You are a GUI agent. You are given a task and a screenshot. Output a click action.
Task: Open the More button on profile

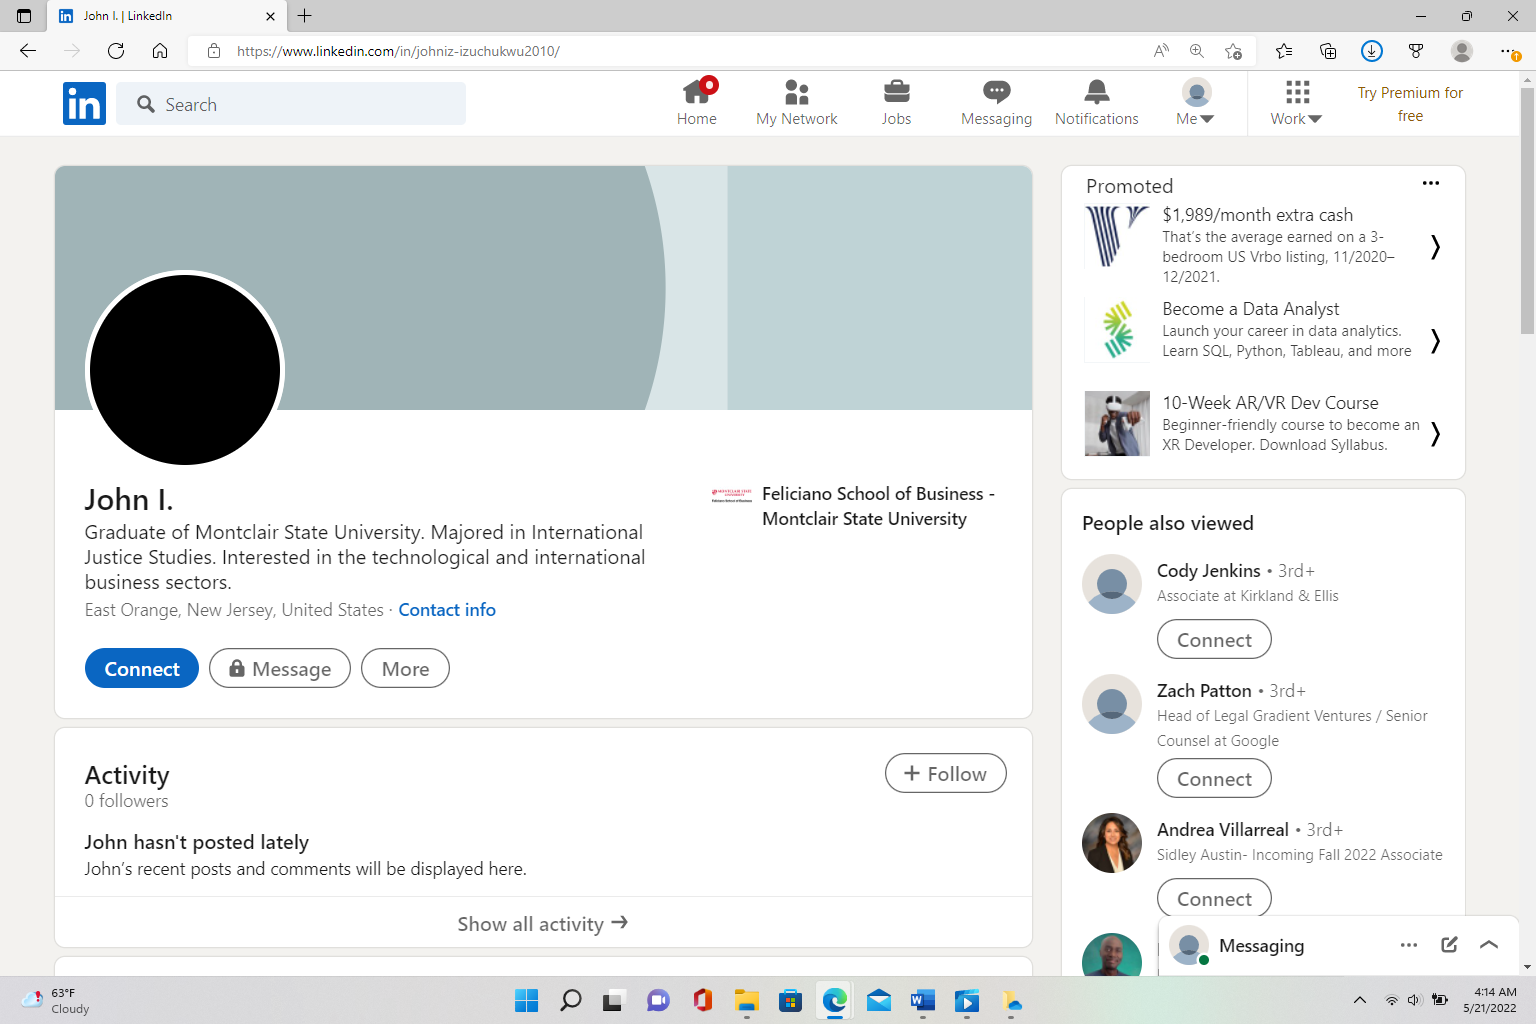(405, 668)
